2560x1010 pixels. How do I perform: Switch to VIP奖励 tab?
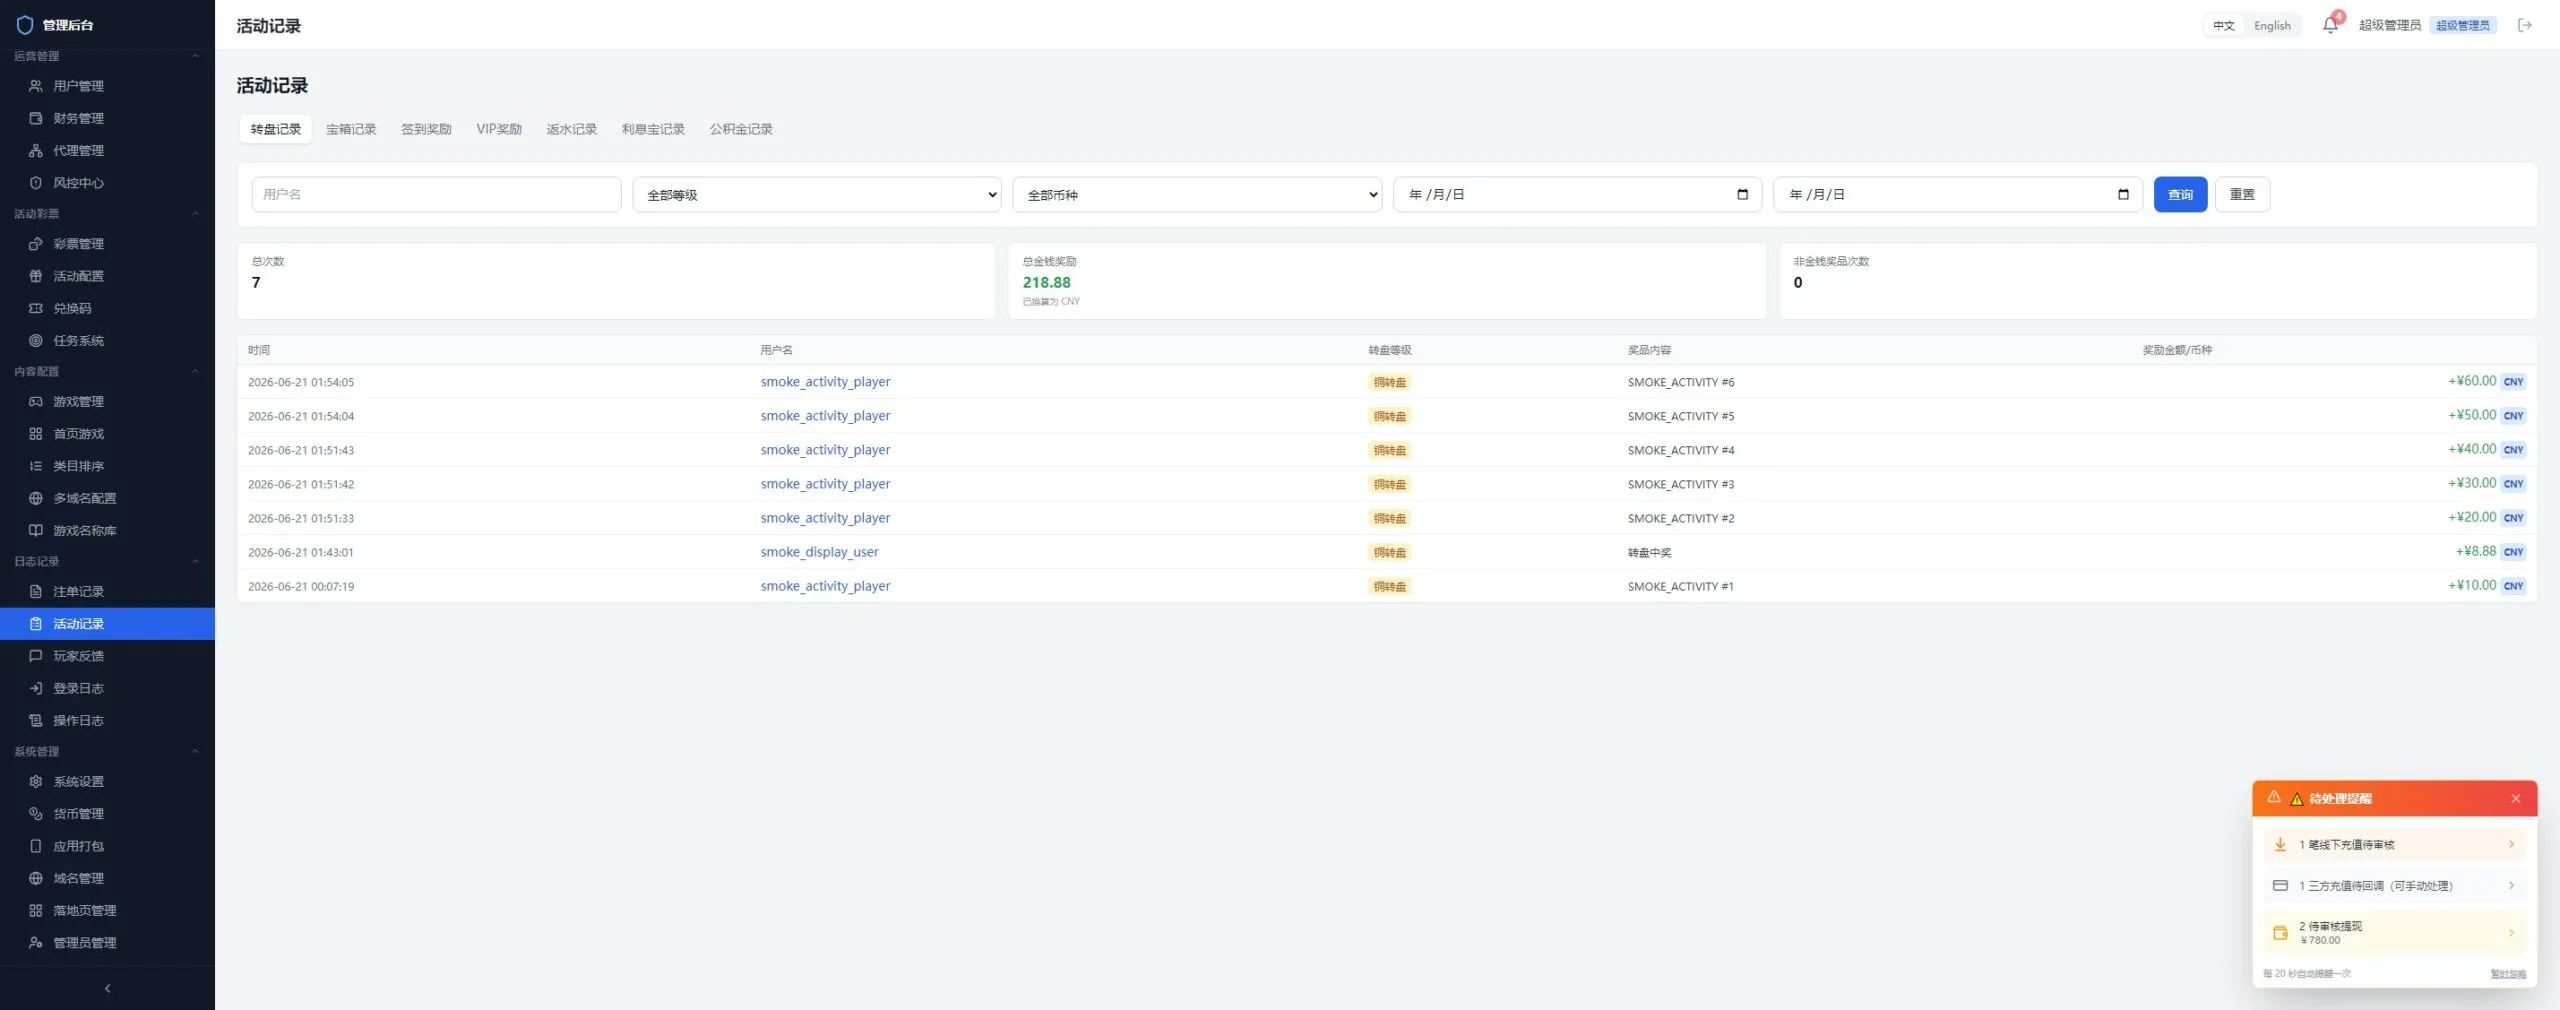(499, 129)
